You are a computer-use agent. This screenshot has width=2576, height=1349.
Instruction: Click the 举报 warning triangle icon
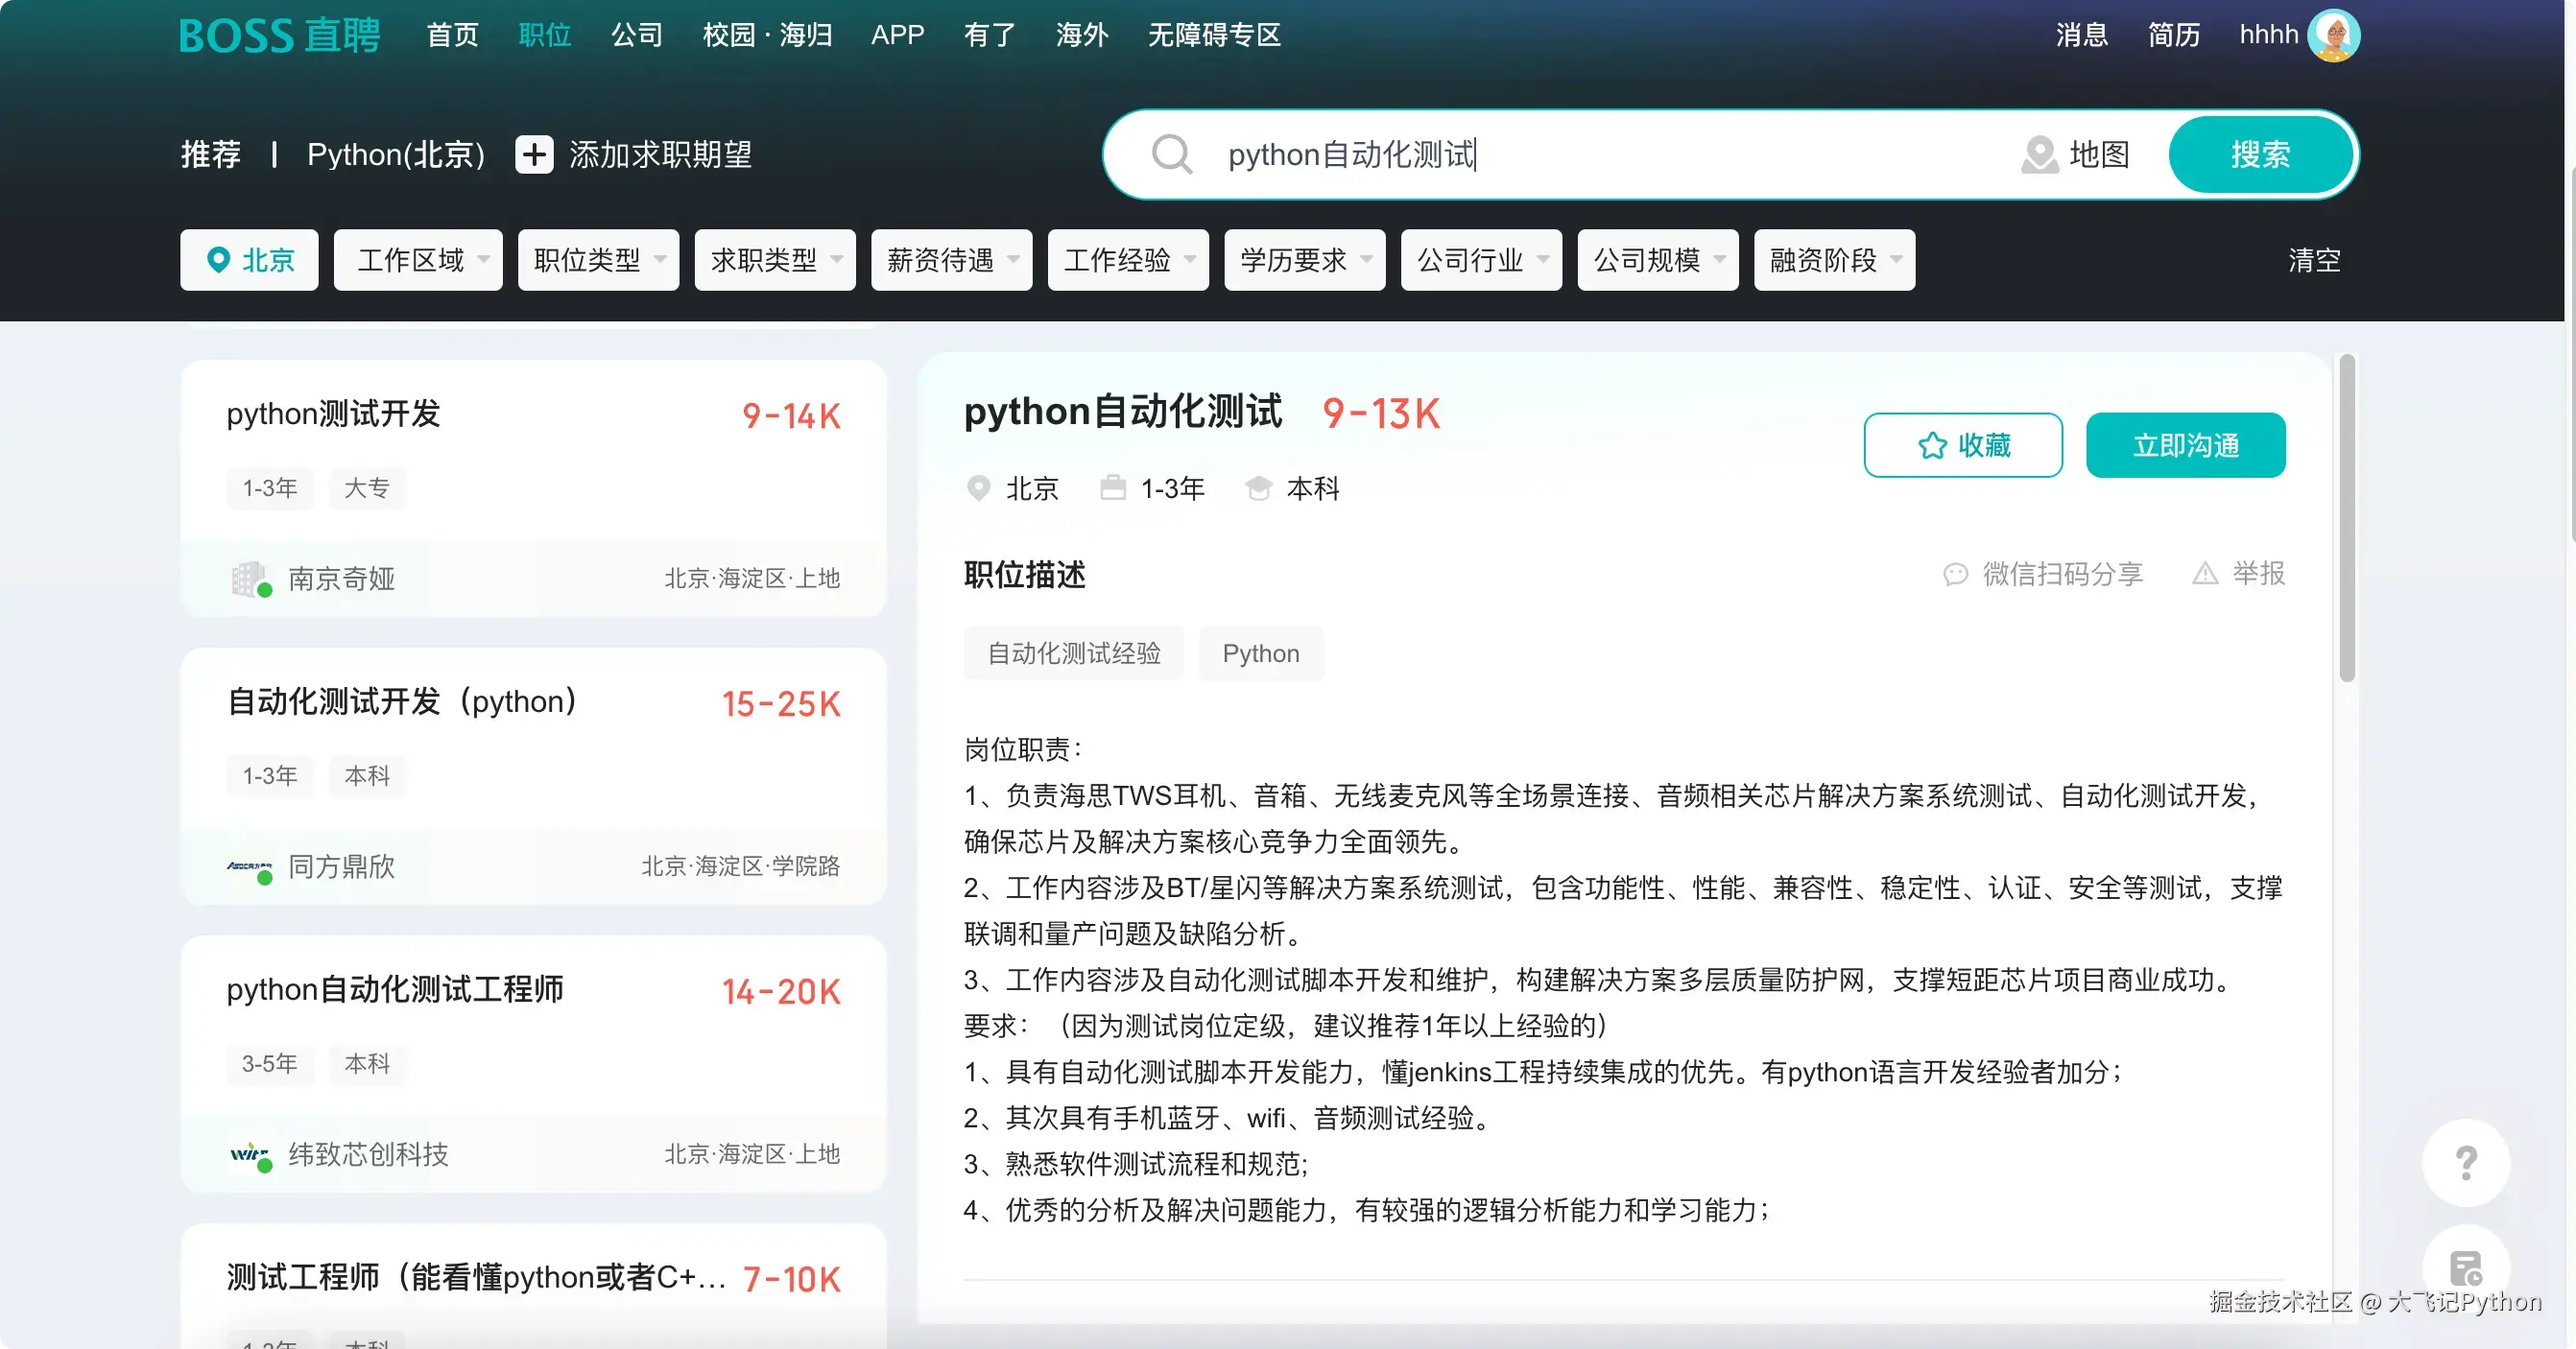pyautogui.click(x=2205, y=574)
